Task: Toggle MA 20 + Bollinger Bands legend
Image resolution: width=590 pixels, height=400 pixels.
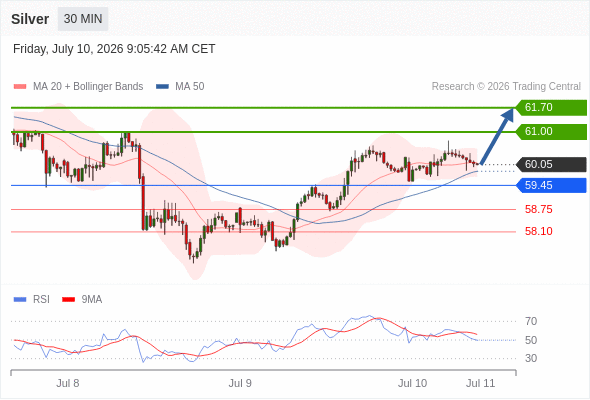Action: pos(78,87)
